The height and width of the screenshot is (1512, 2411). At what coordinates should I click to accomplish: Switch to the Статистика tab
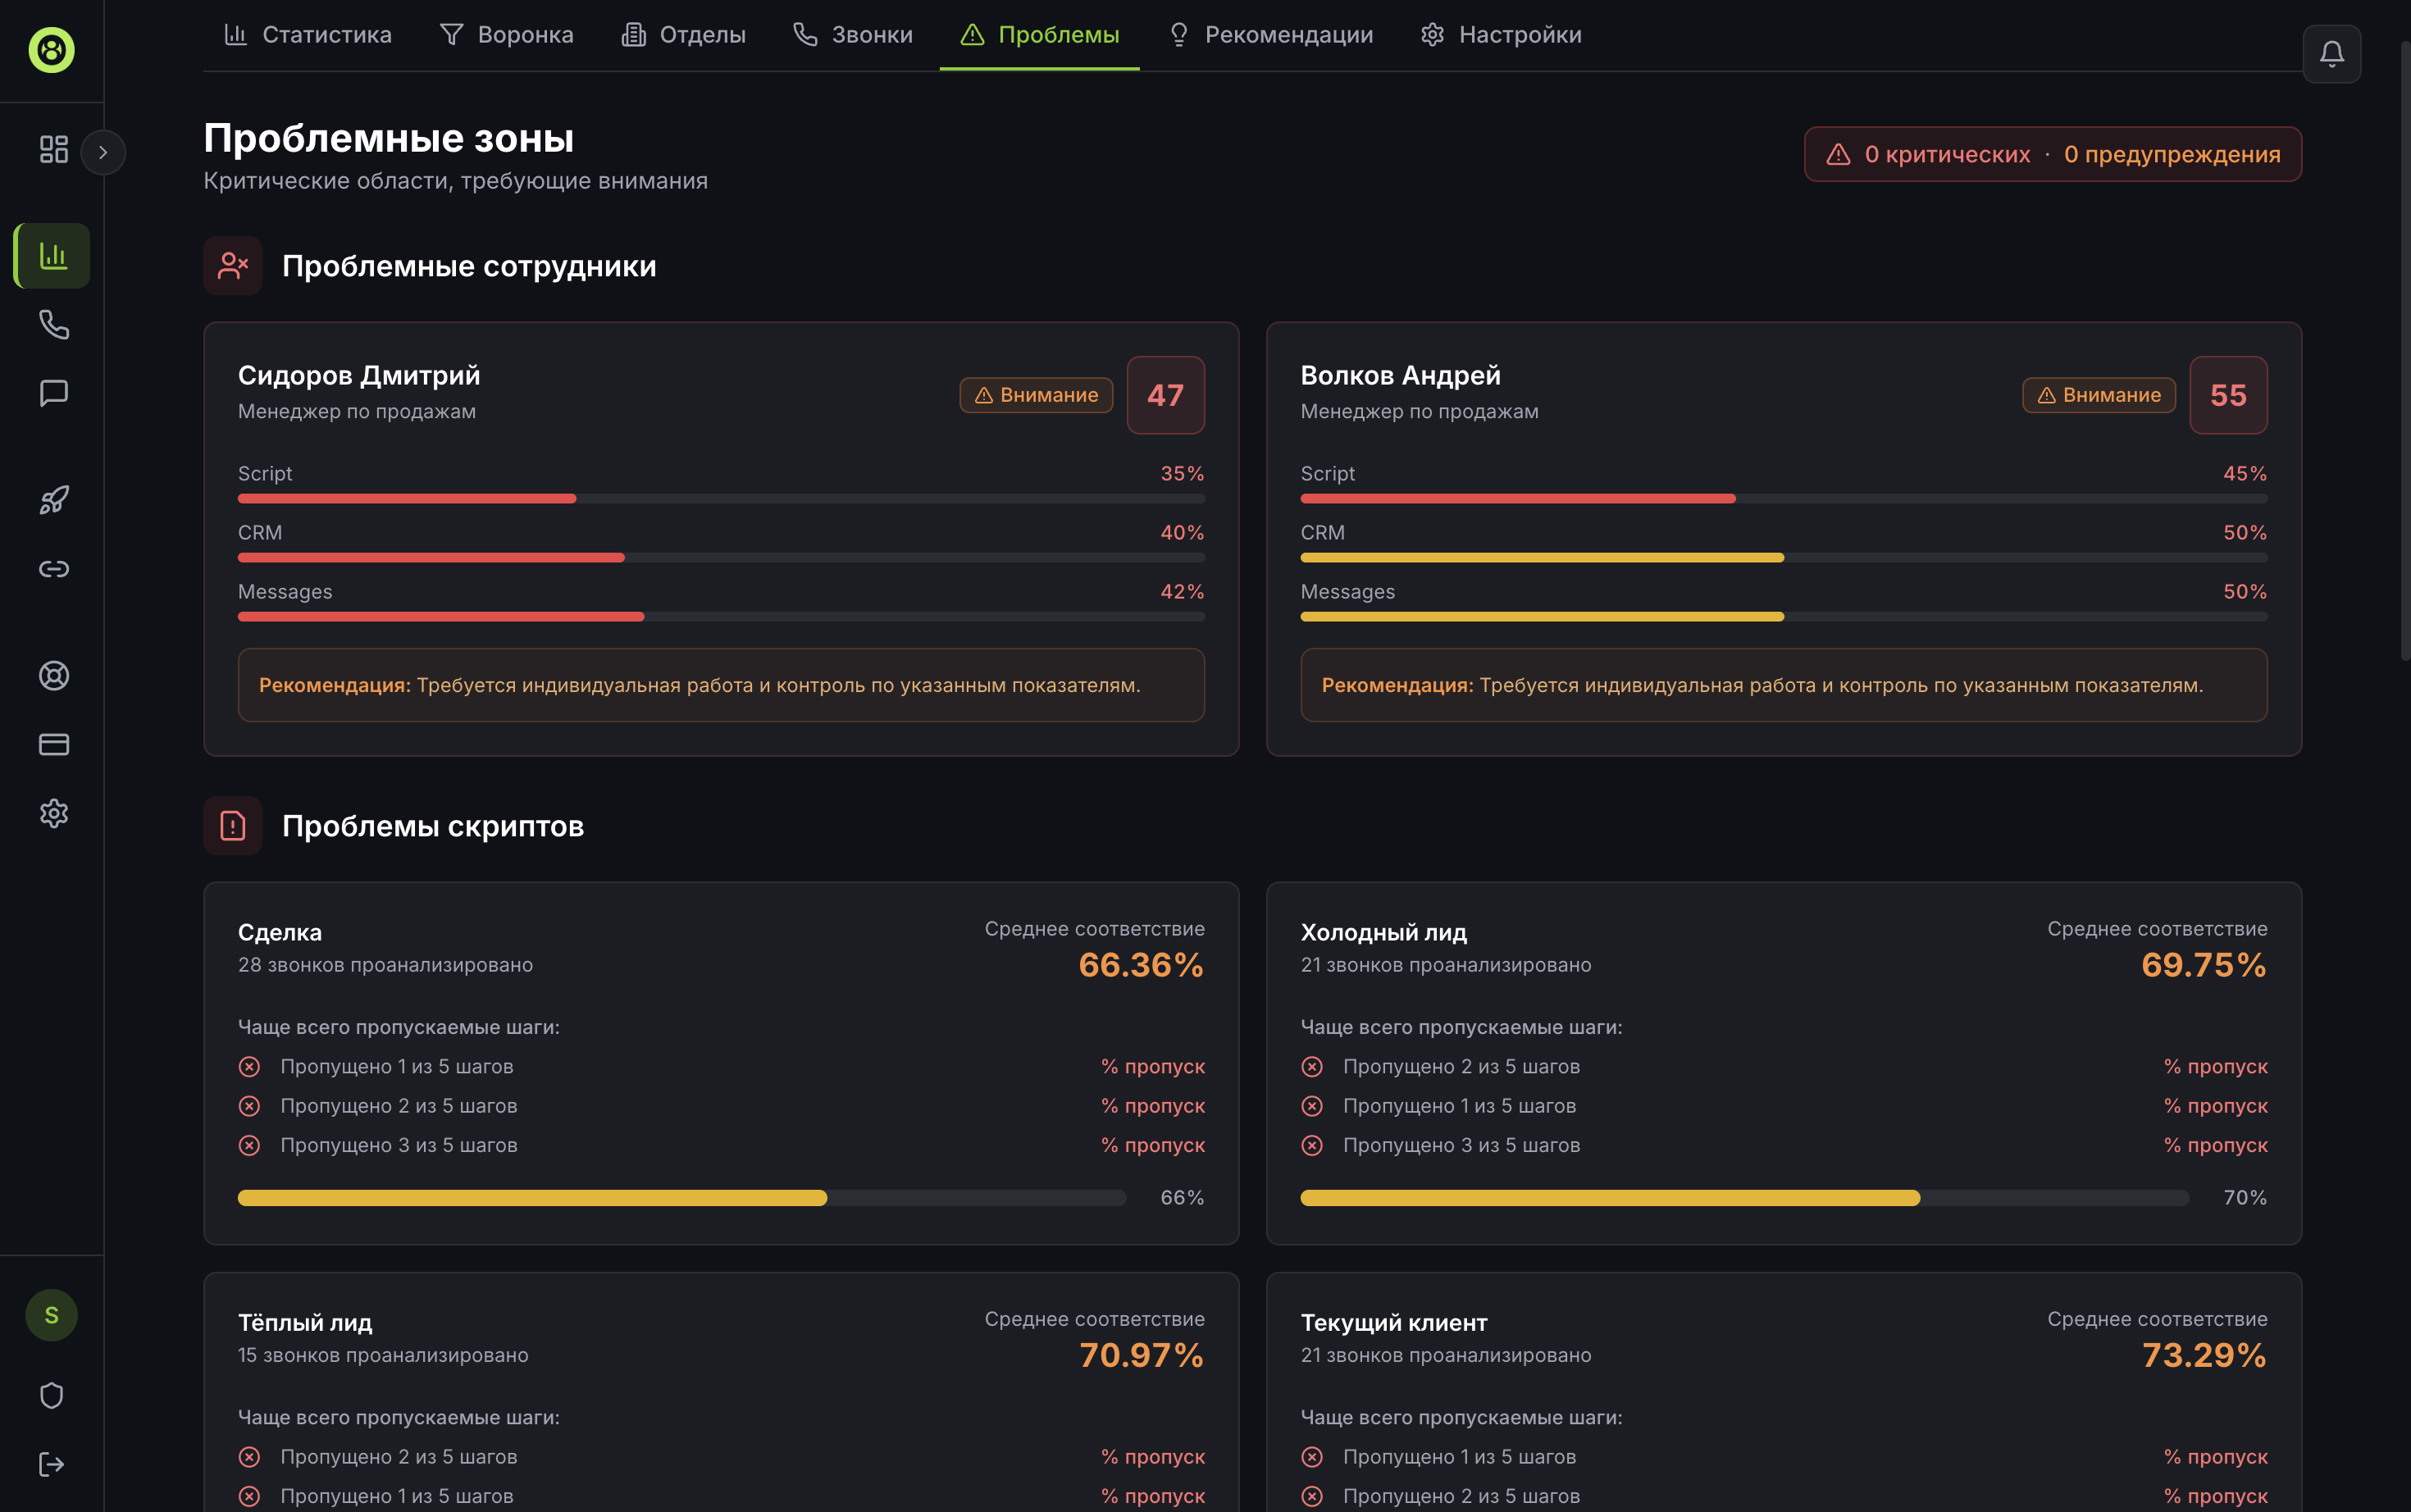pyautogui.click(x=308, y=35)
